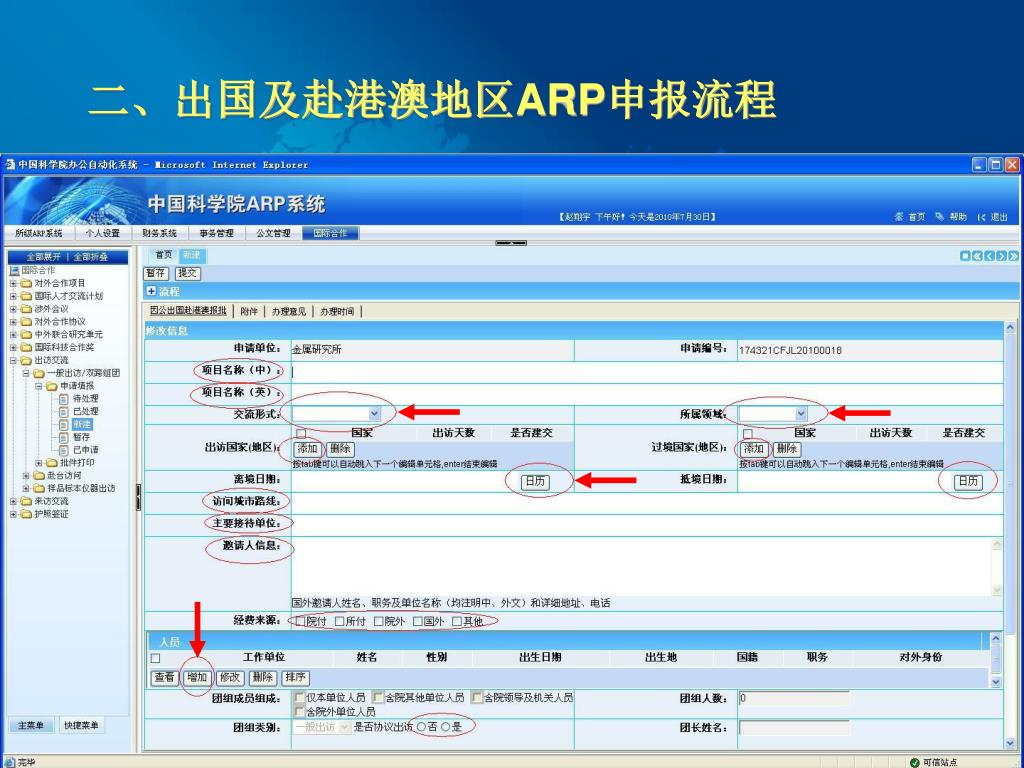Click 增加 button in 人员 section
This screenshot has height=768, width=1024.
click(x=197, y=678)
